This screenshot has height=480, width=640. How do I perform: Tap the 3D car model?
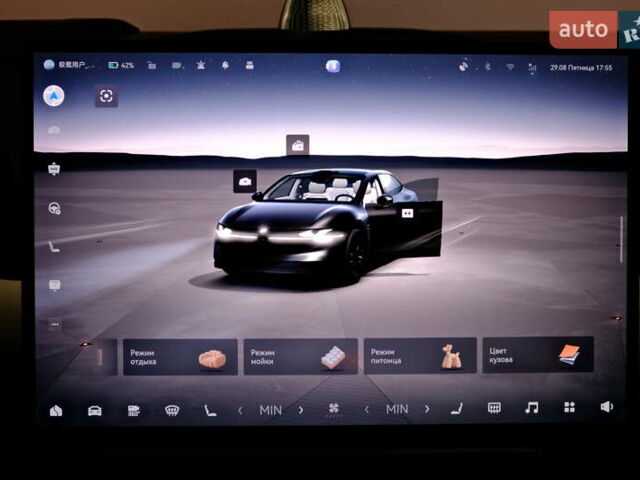(x=327, y=227)
